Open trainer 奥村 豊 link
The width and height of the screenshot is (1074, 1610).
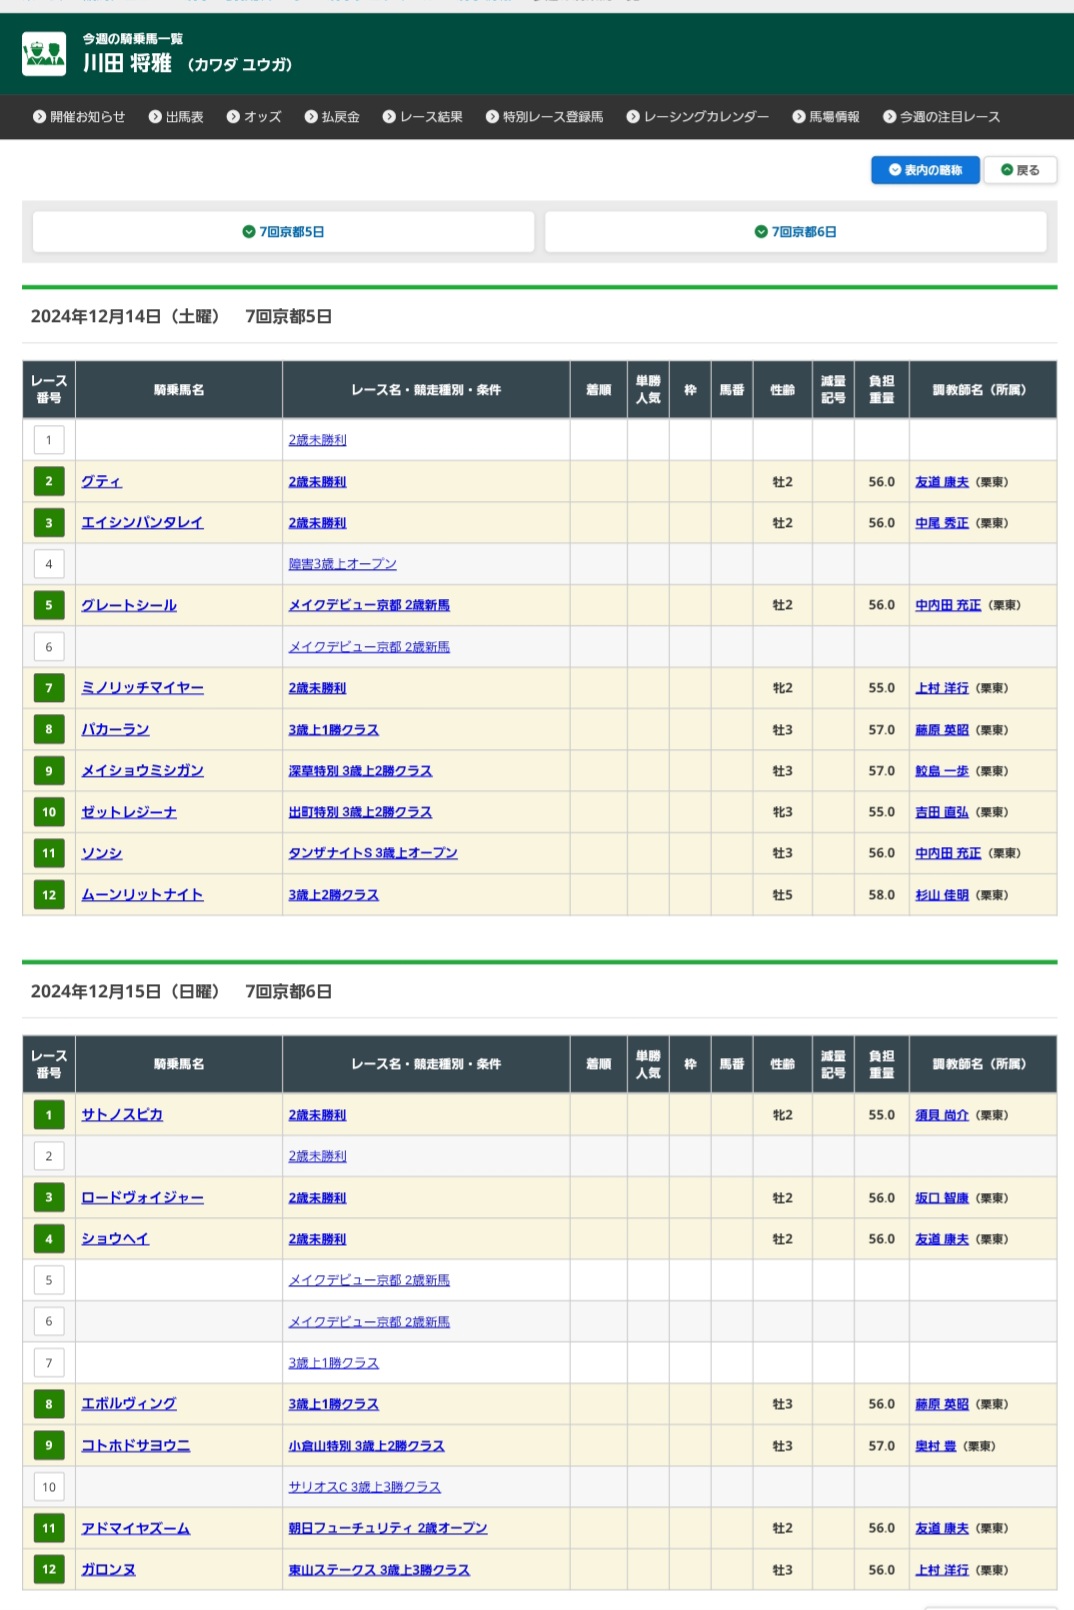point(936,1446)
